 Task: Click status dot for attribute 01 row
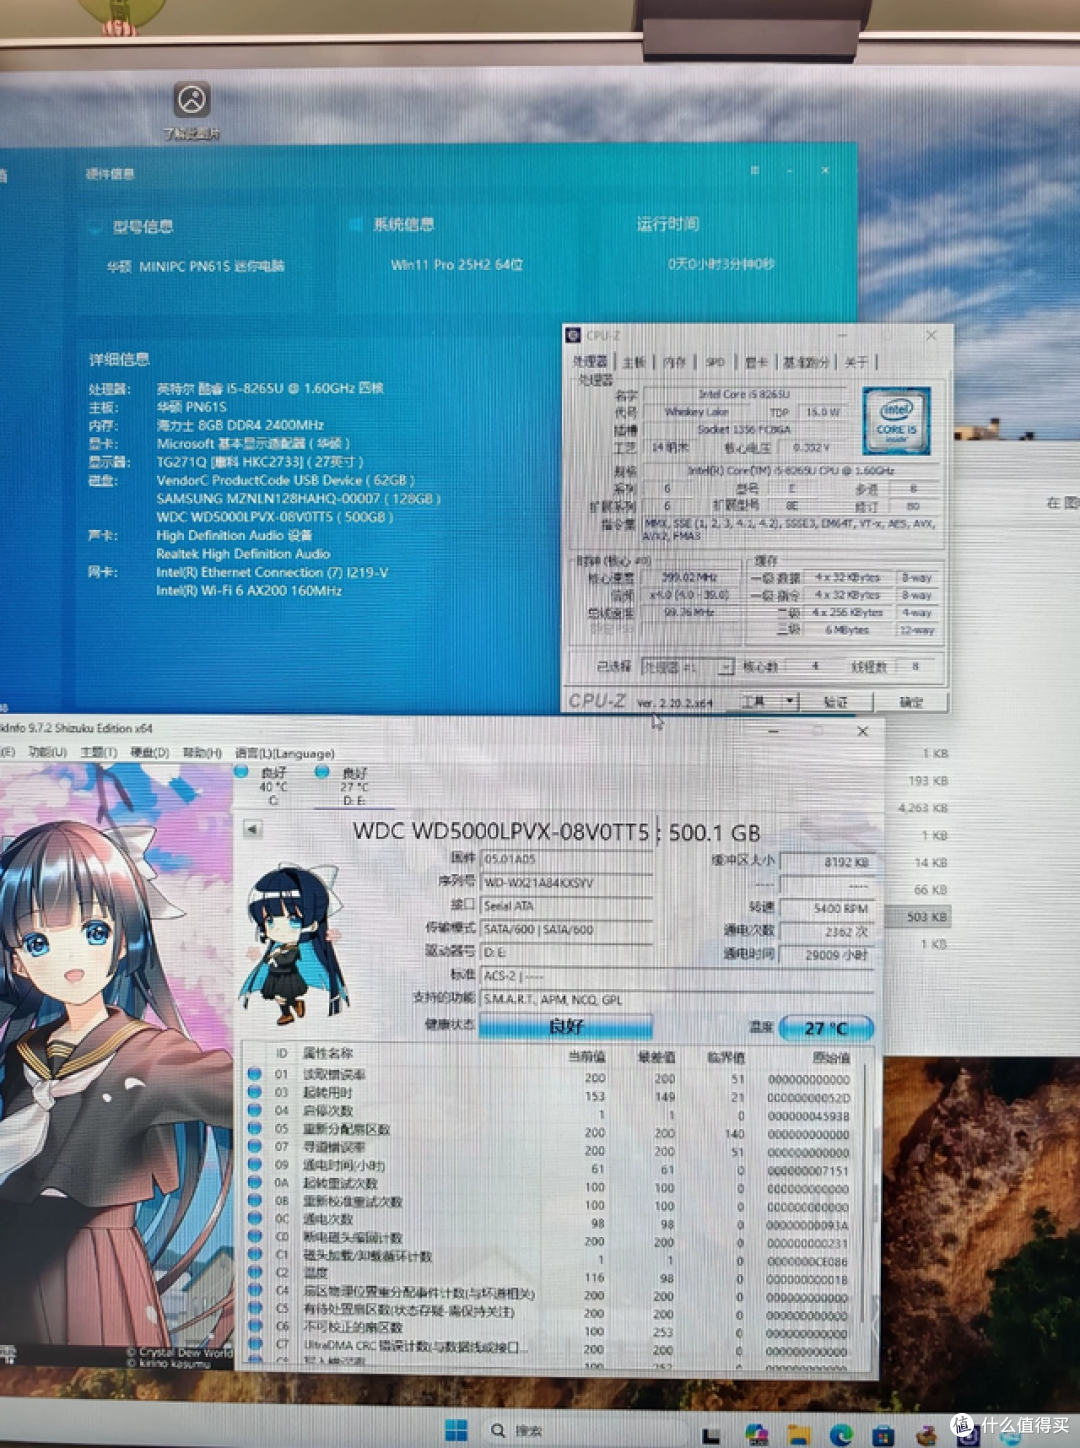point(255,1074)
